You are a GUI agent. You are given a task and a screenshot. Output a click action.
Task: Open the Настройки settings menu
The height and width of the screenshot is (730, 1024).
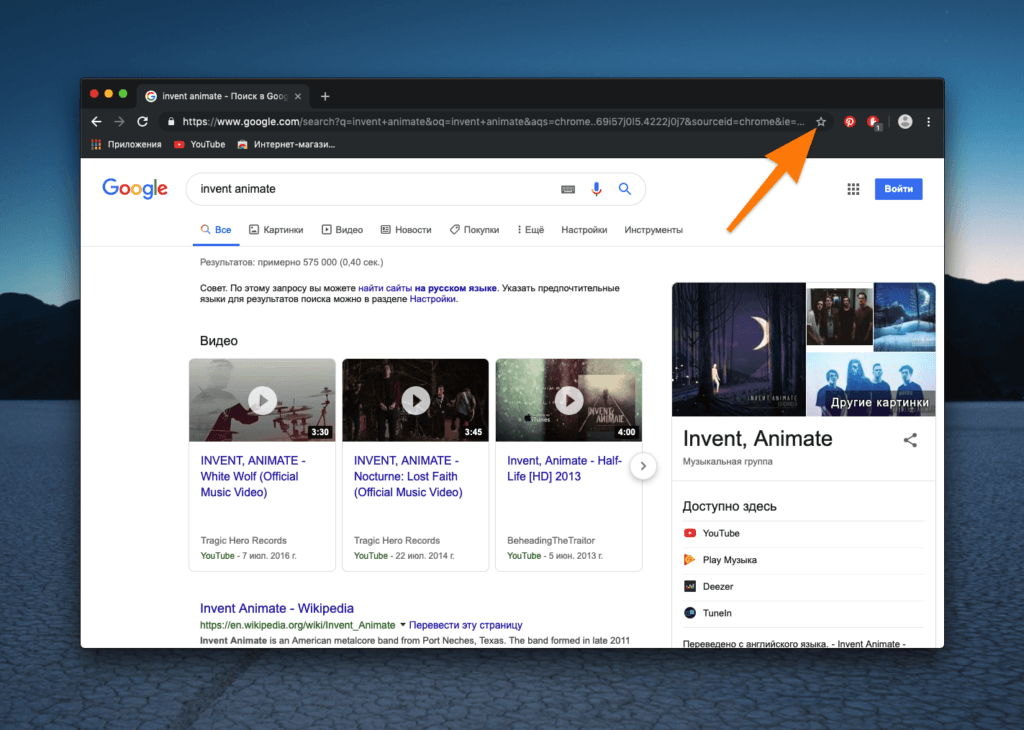(x=584, y=230)
